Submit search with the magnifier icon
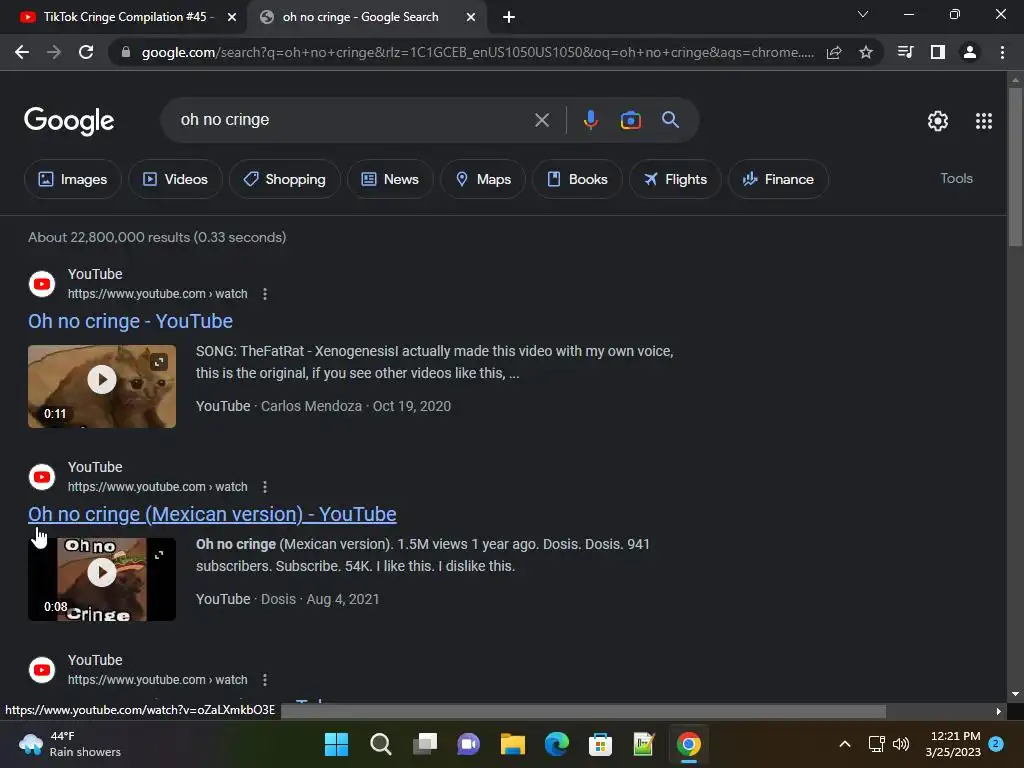This screenshot has height=768, width=1024. pos(670,120)
